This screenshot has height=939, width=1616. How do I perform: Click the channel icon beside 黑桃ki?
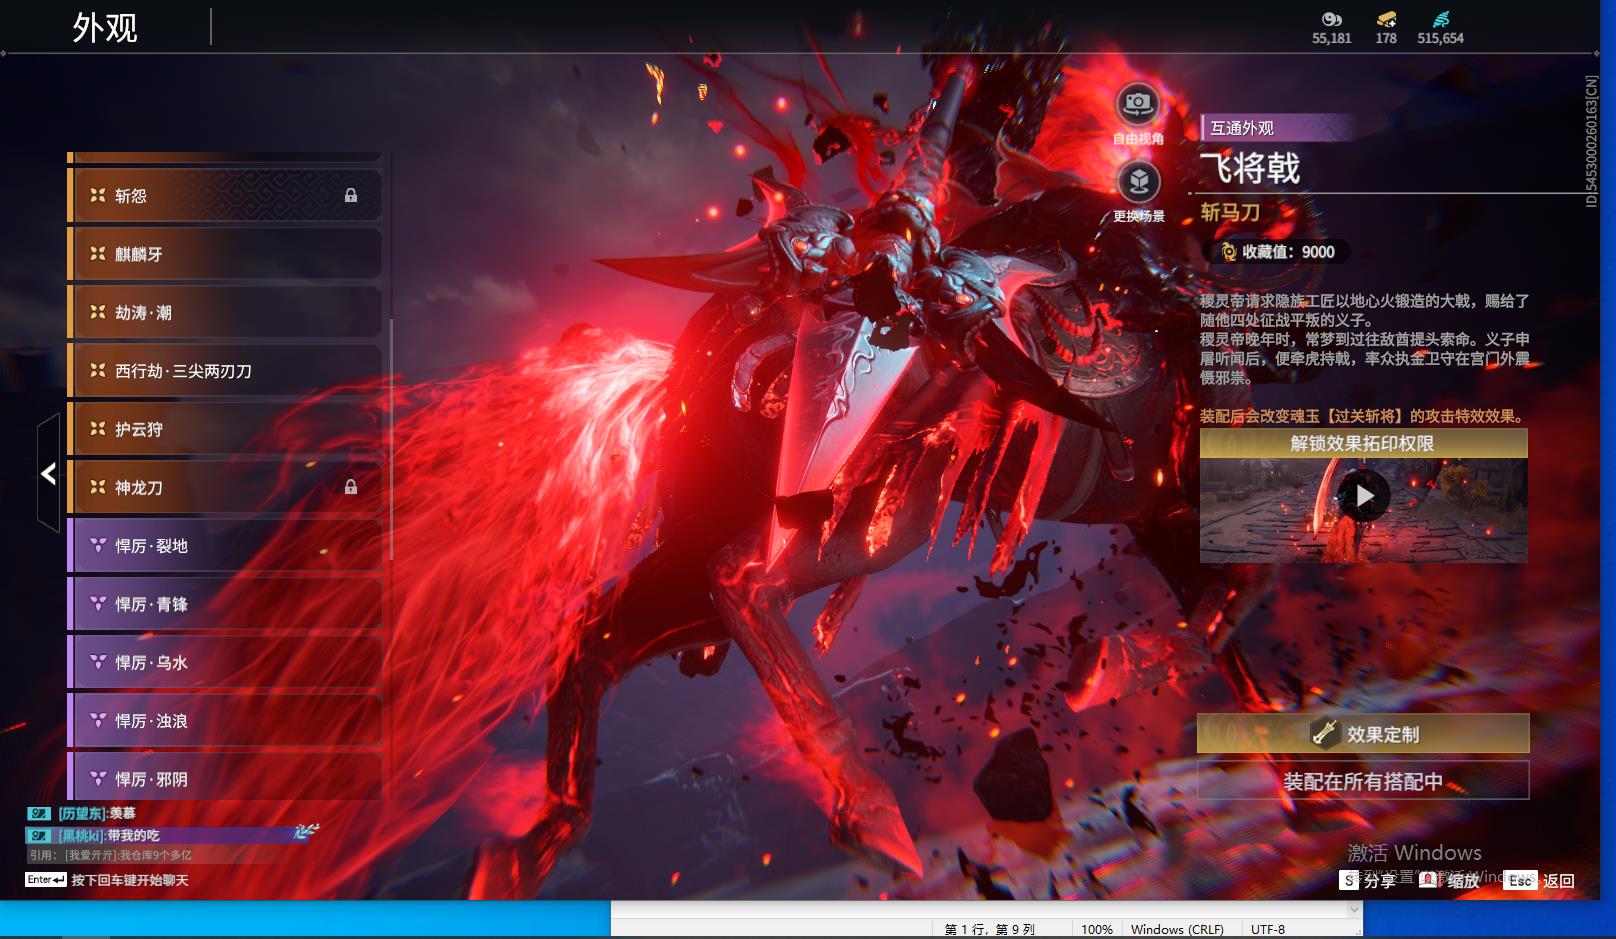pos(39,835)
